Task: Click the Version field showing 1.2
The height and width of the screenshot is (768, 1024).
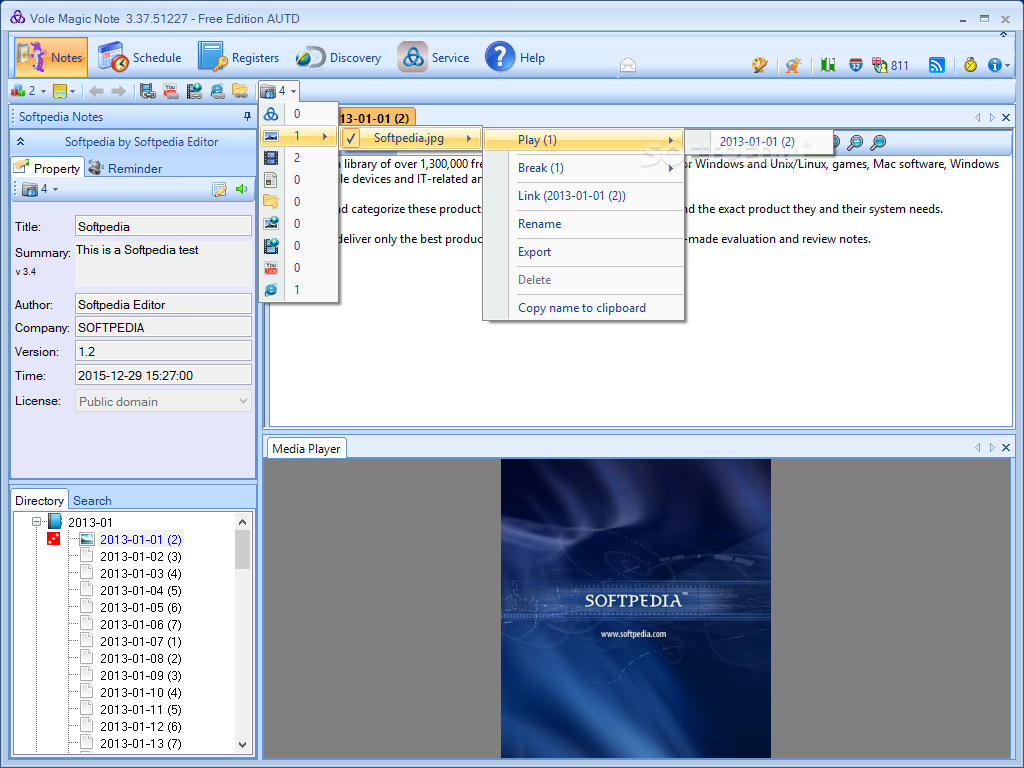Action: point(163,351)
